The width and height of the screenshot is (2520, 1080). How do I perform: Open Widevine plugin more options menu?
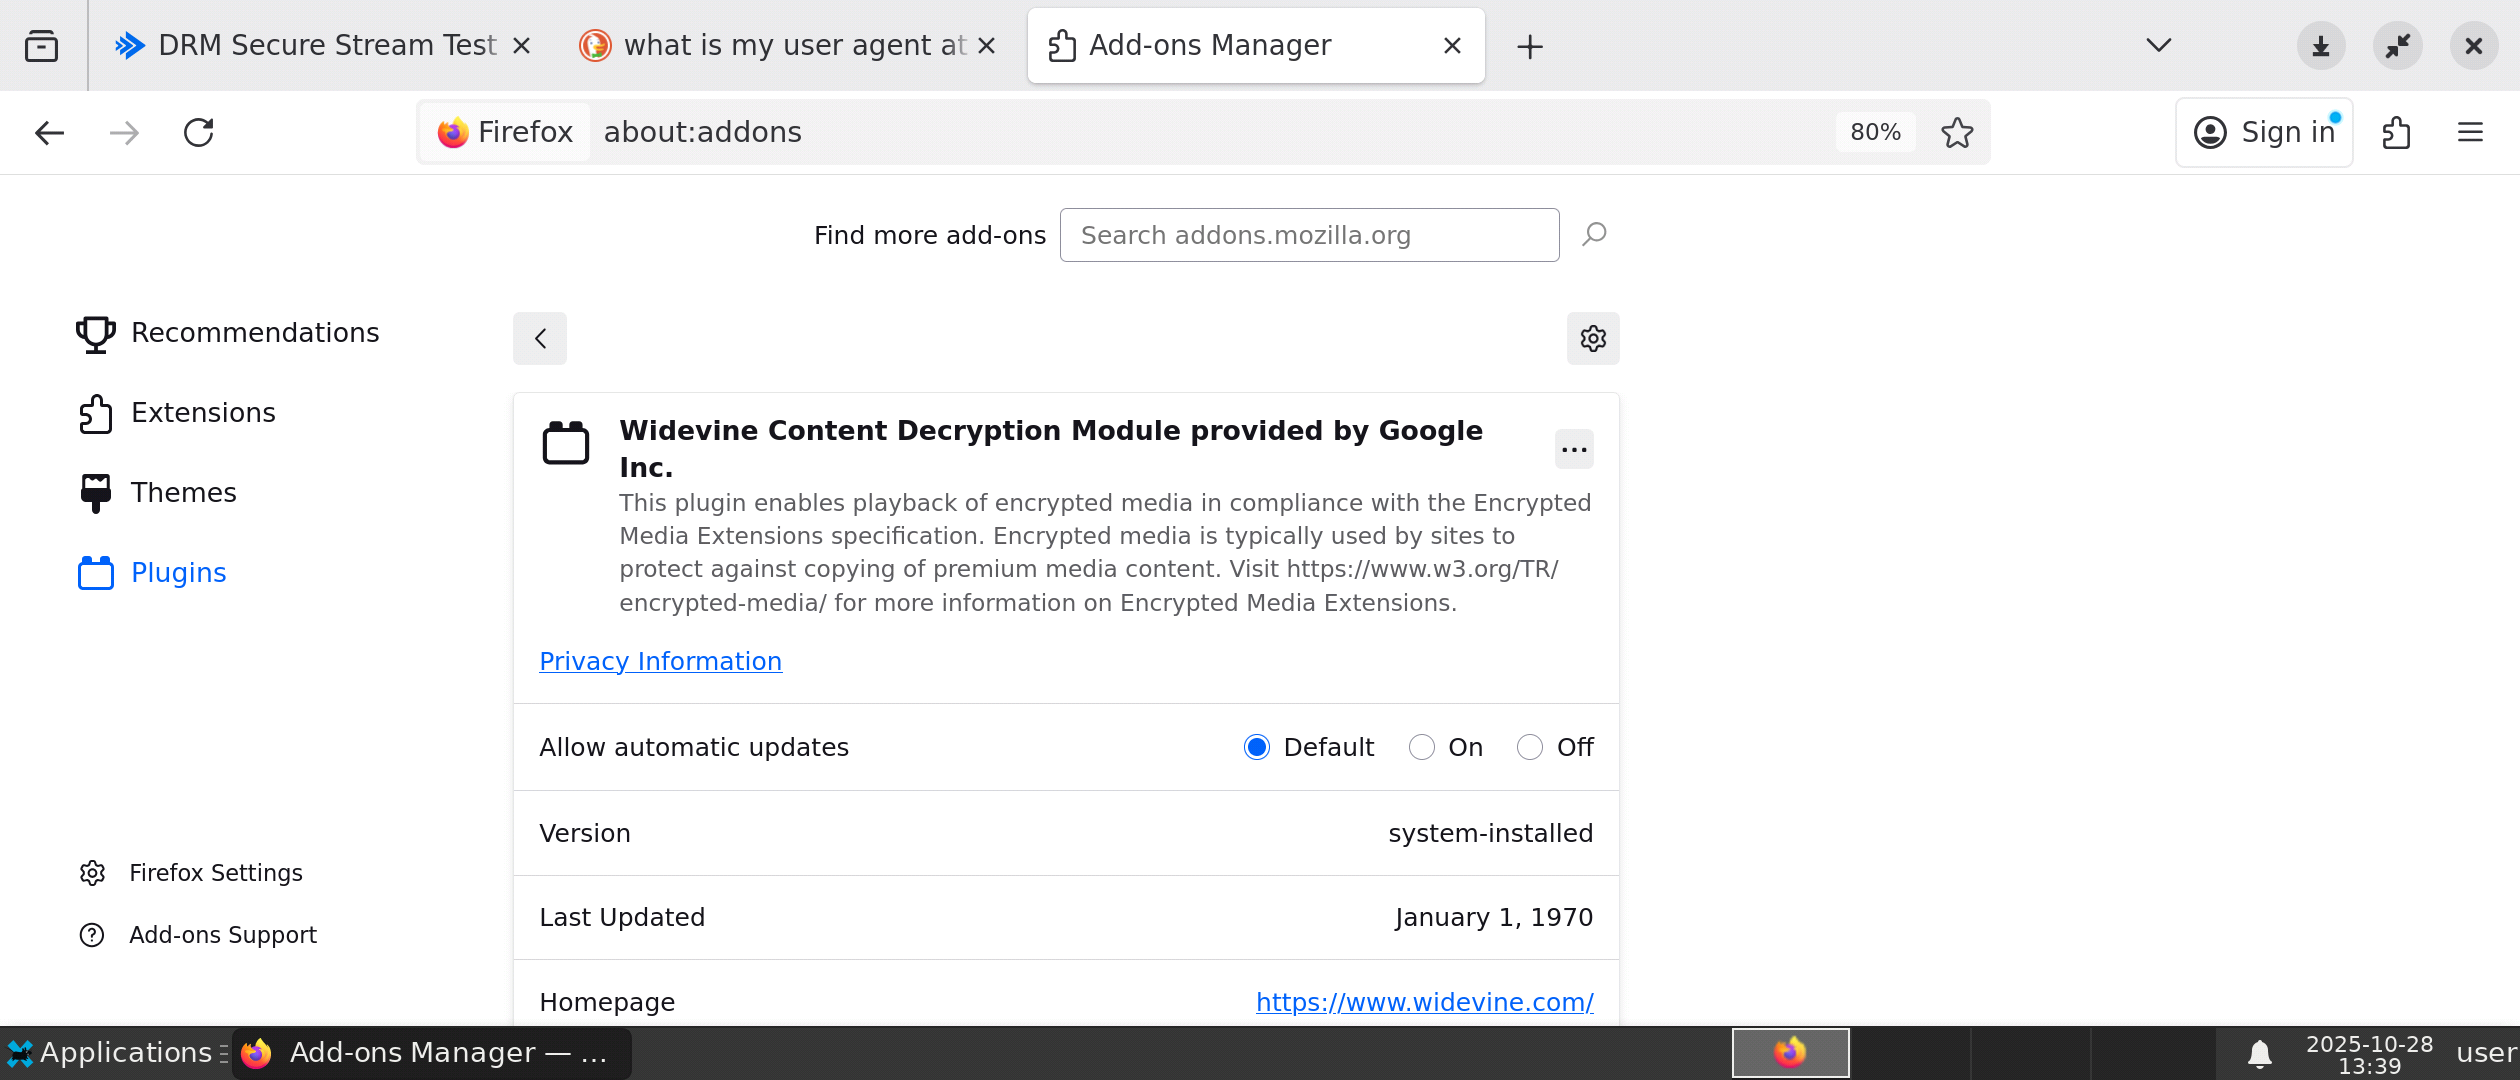1574,449
